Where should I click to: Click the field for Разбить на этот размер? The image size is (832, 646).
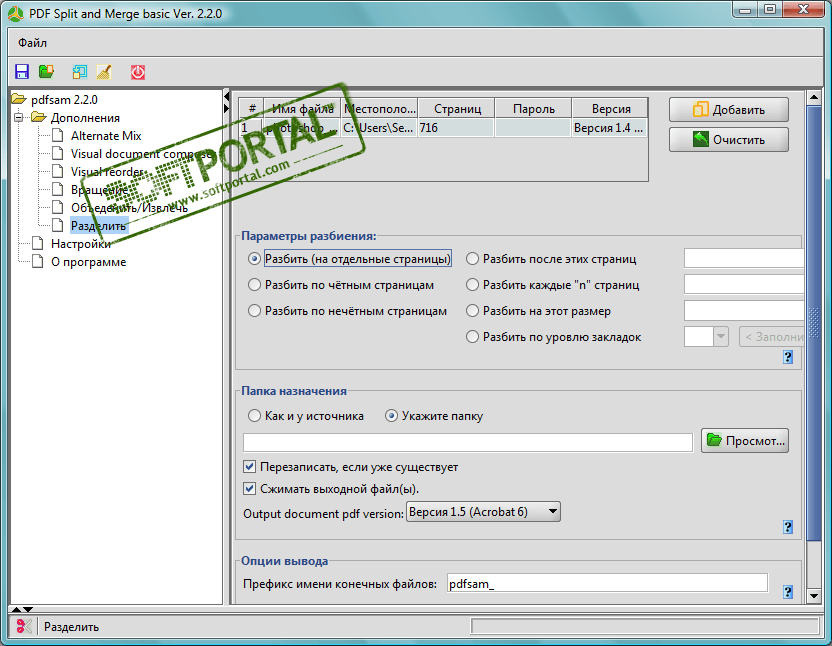click(744, 311)
